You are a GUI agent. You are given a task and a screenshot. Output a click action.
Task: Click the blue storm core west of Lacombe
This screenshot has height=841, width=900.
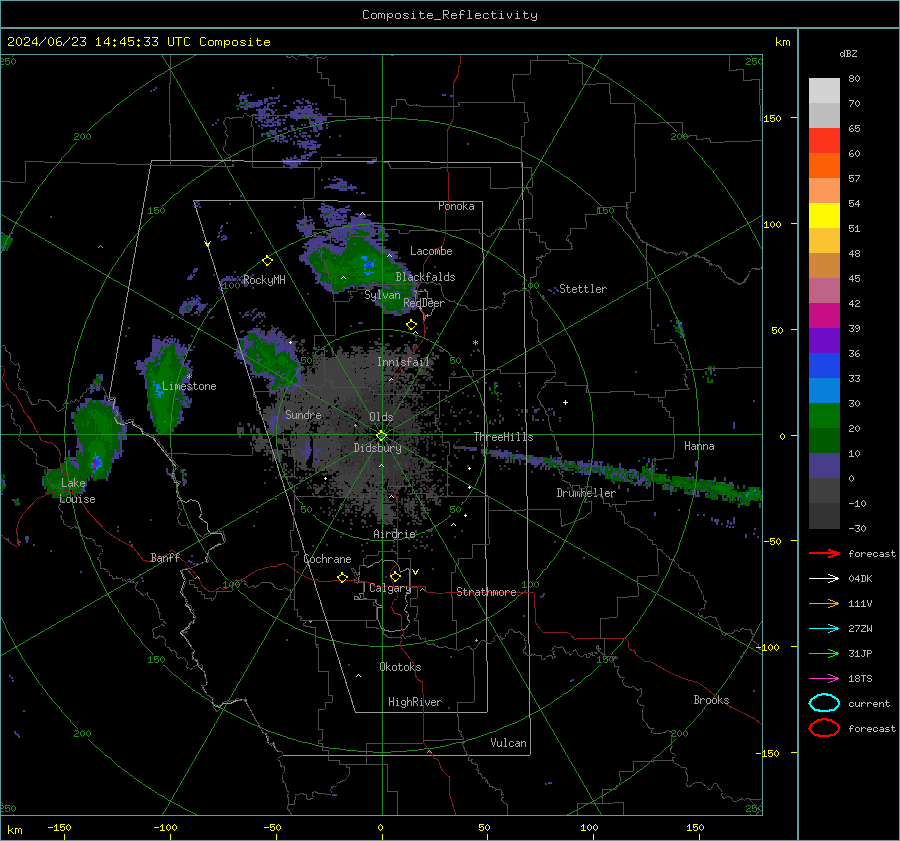point(368,264)
